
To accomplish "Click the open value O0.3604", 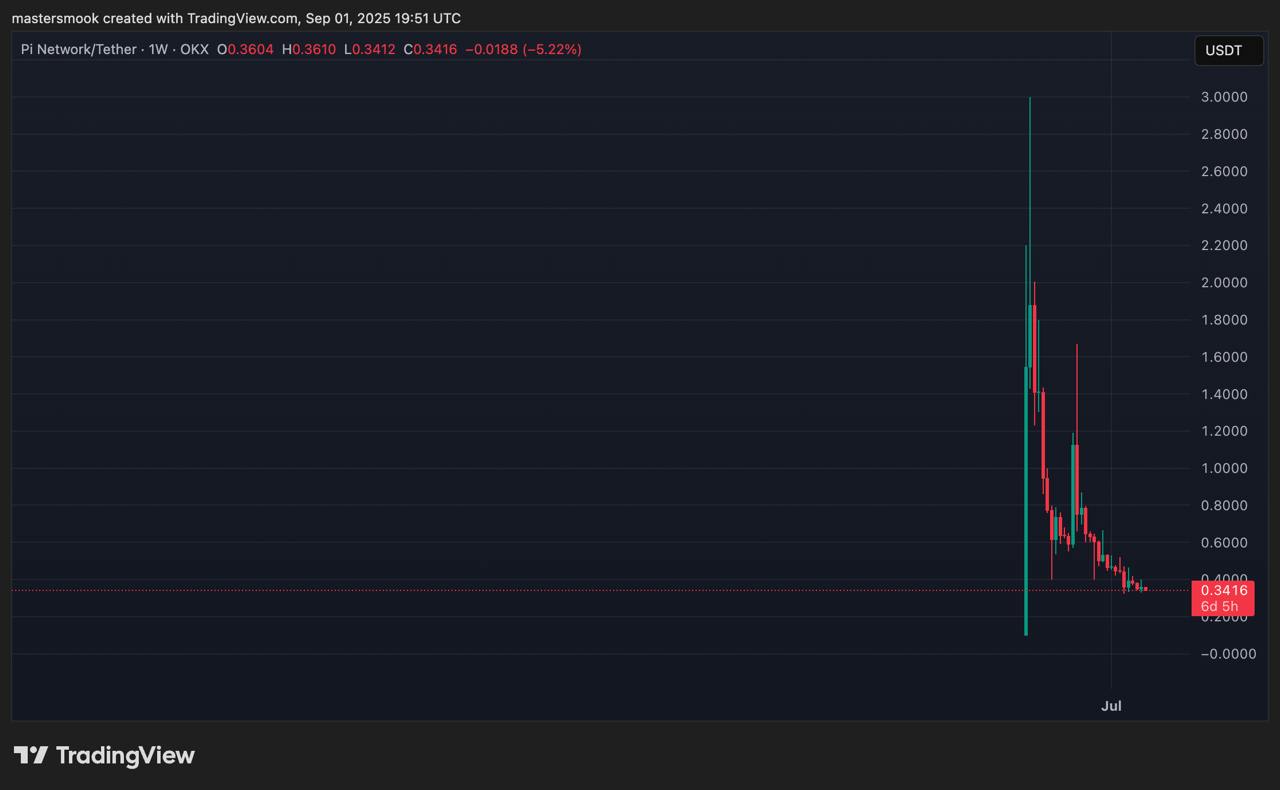I will pyautogui.click(x=245, y=49).
